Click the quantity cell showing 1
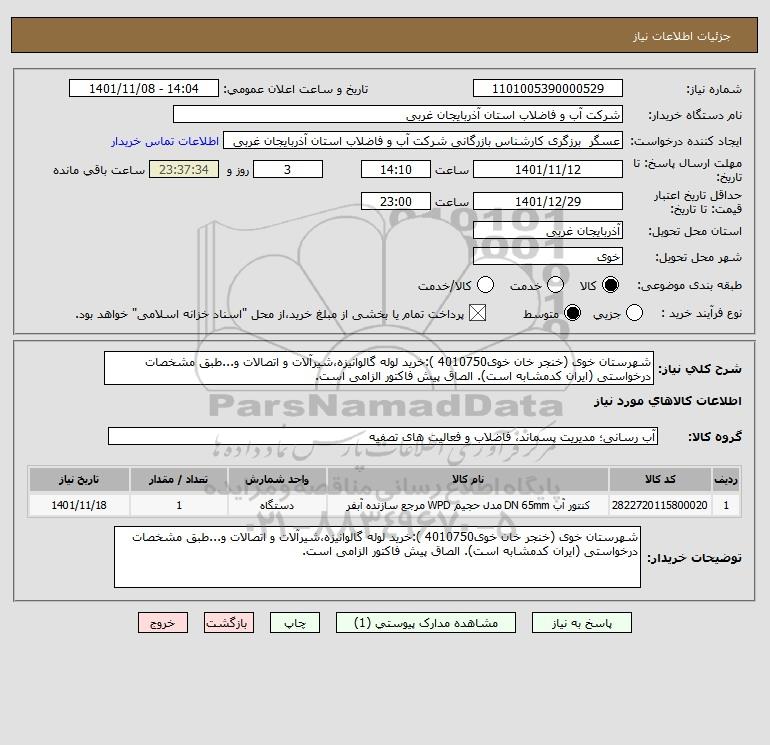770x745 pixels. coord(179,505)
